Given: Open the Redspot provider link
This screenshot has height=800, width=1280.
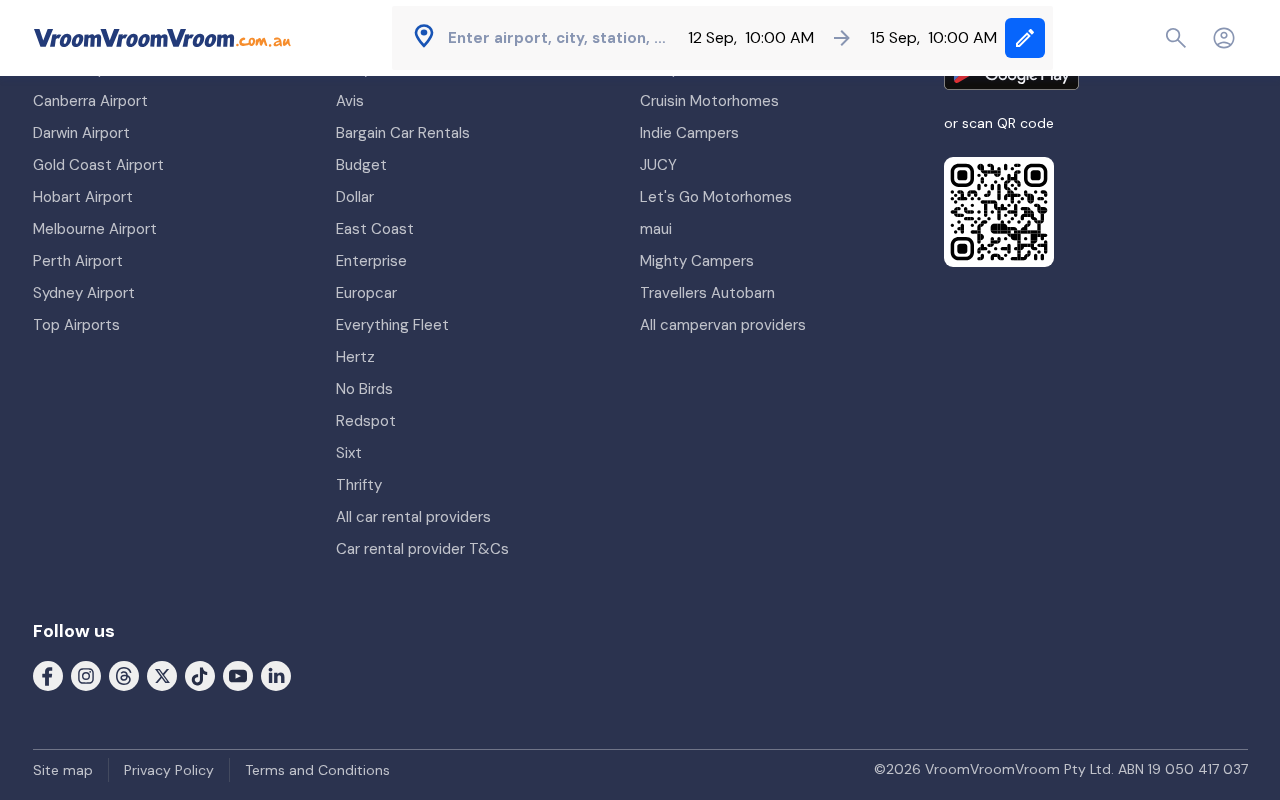Looking at the screenshot, I should [x=366, y=421].
